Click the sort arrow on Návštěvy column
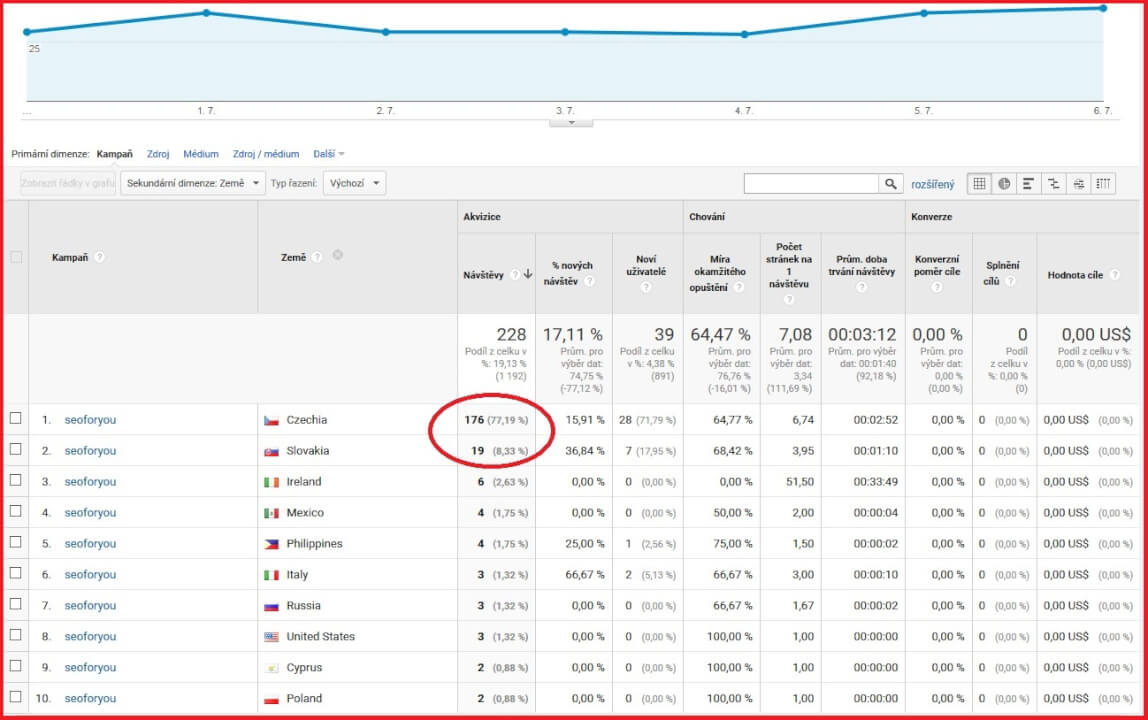 click(x=528, y=273)
